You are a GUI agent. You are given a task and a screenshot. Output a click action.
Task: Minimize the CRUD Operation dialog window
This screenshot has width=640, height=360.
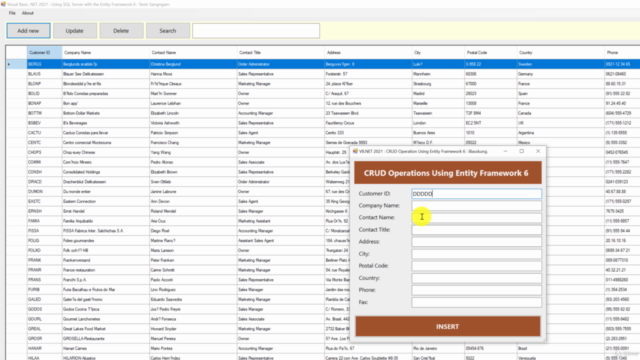click(x=505, y=151)
